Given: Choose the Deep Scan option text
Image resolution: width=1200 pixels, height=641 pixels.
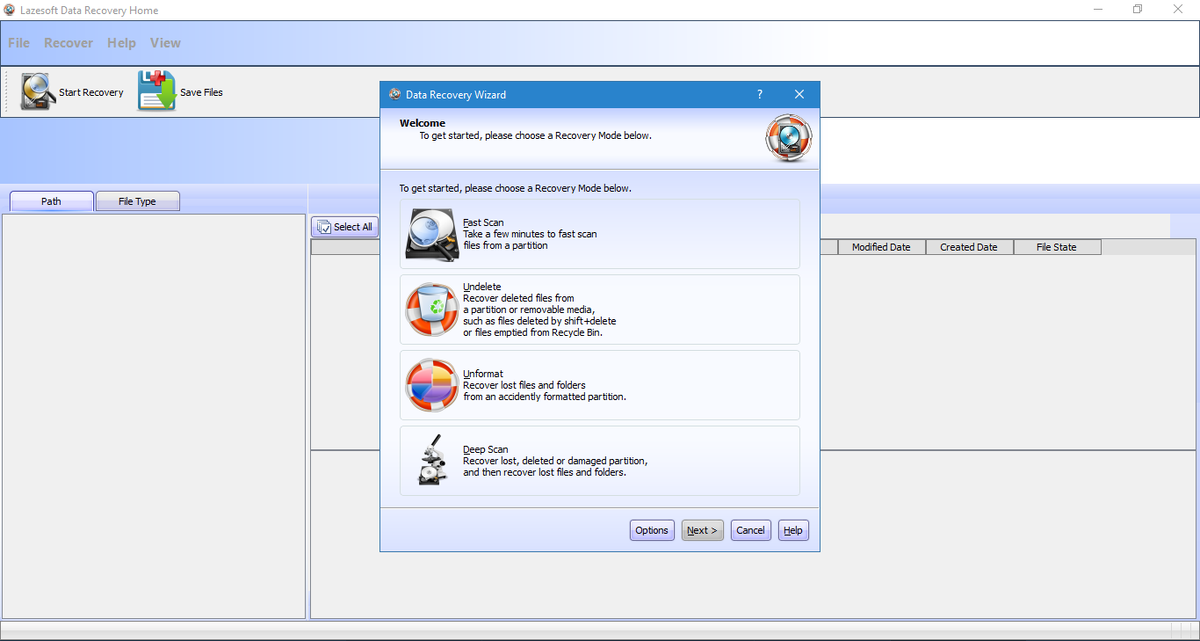Looking at the screenshot, I should [555, 461].
